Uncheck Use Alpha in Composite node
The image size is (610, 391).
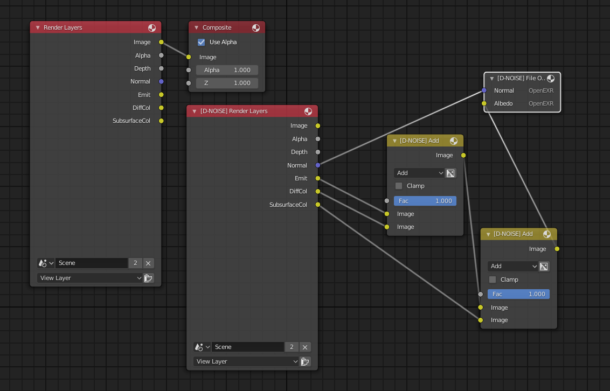[201, 42]
